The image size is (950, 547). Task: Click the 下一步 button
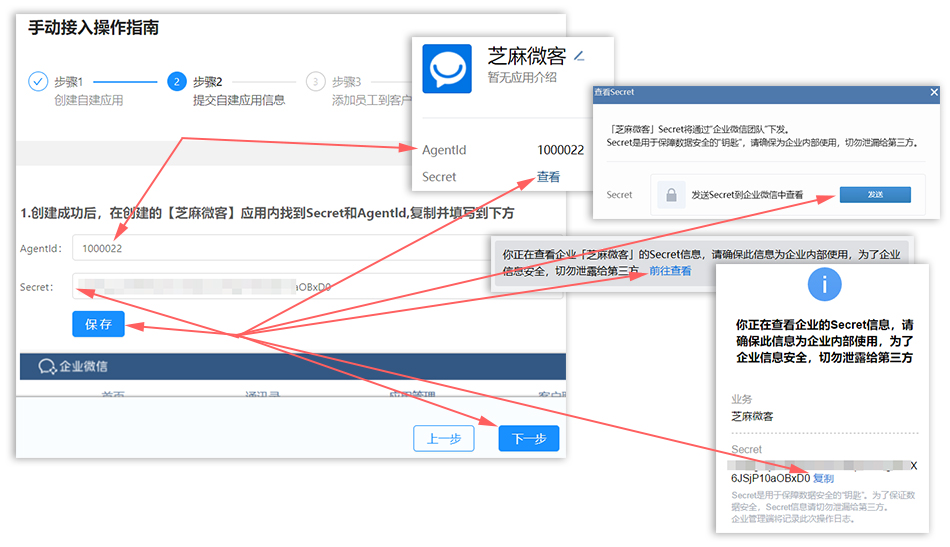529,439
